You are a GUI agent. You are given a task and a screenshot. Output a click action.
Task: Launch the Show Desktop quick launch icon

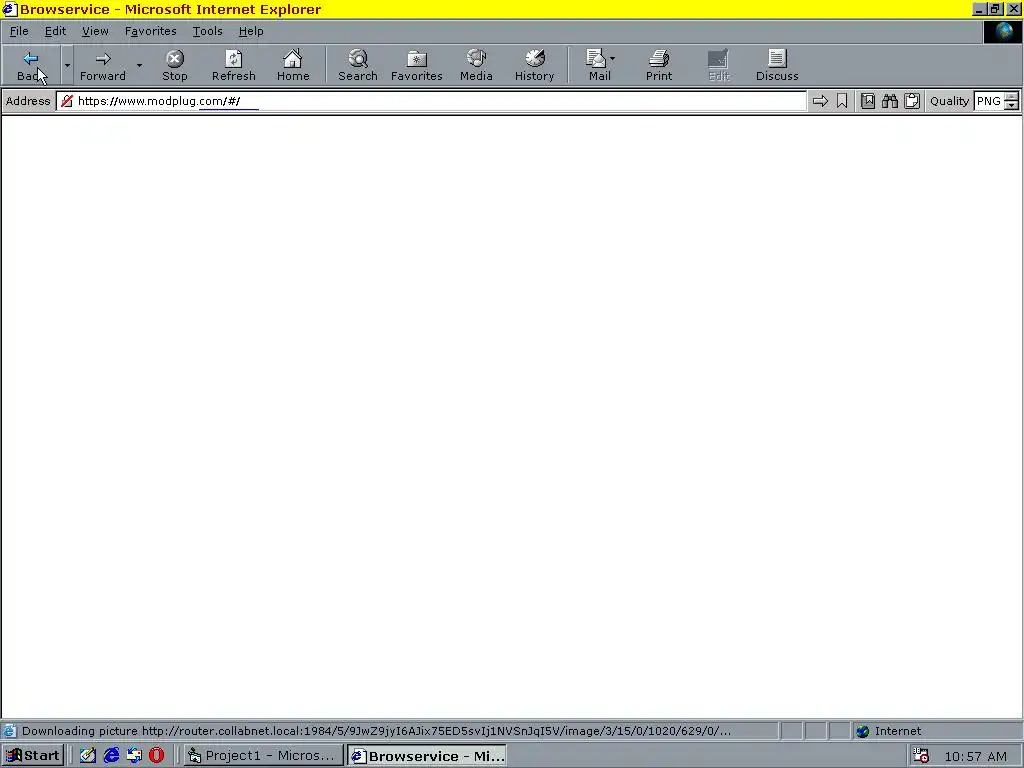pyautogui.click(x=88, y=756)
